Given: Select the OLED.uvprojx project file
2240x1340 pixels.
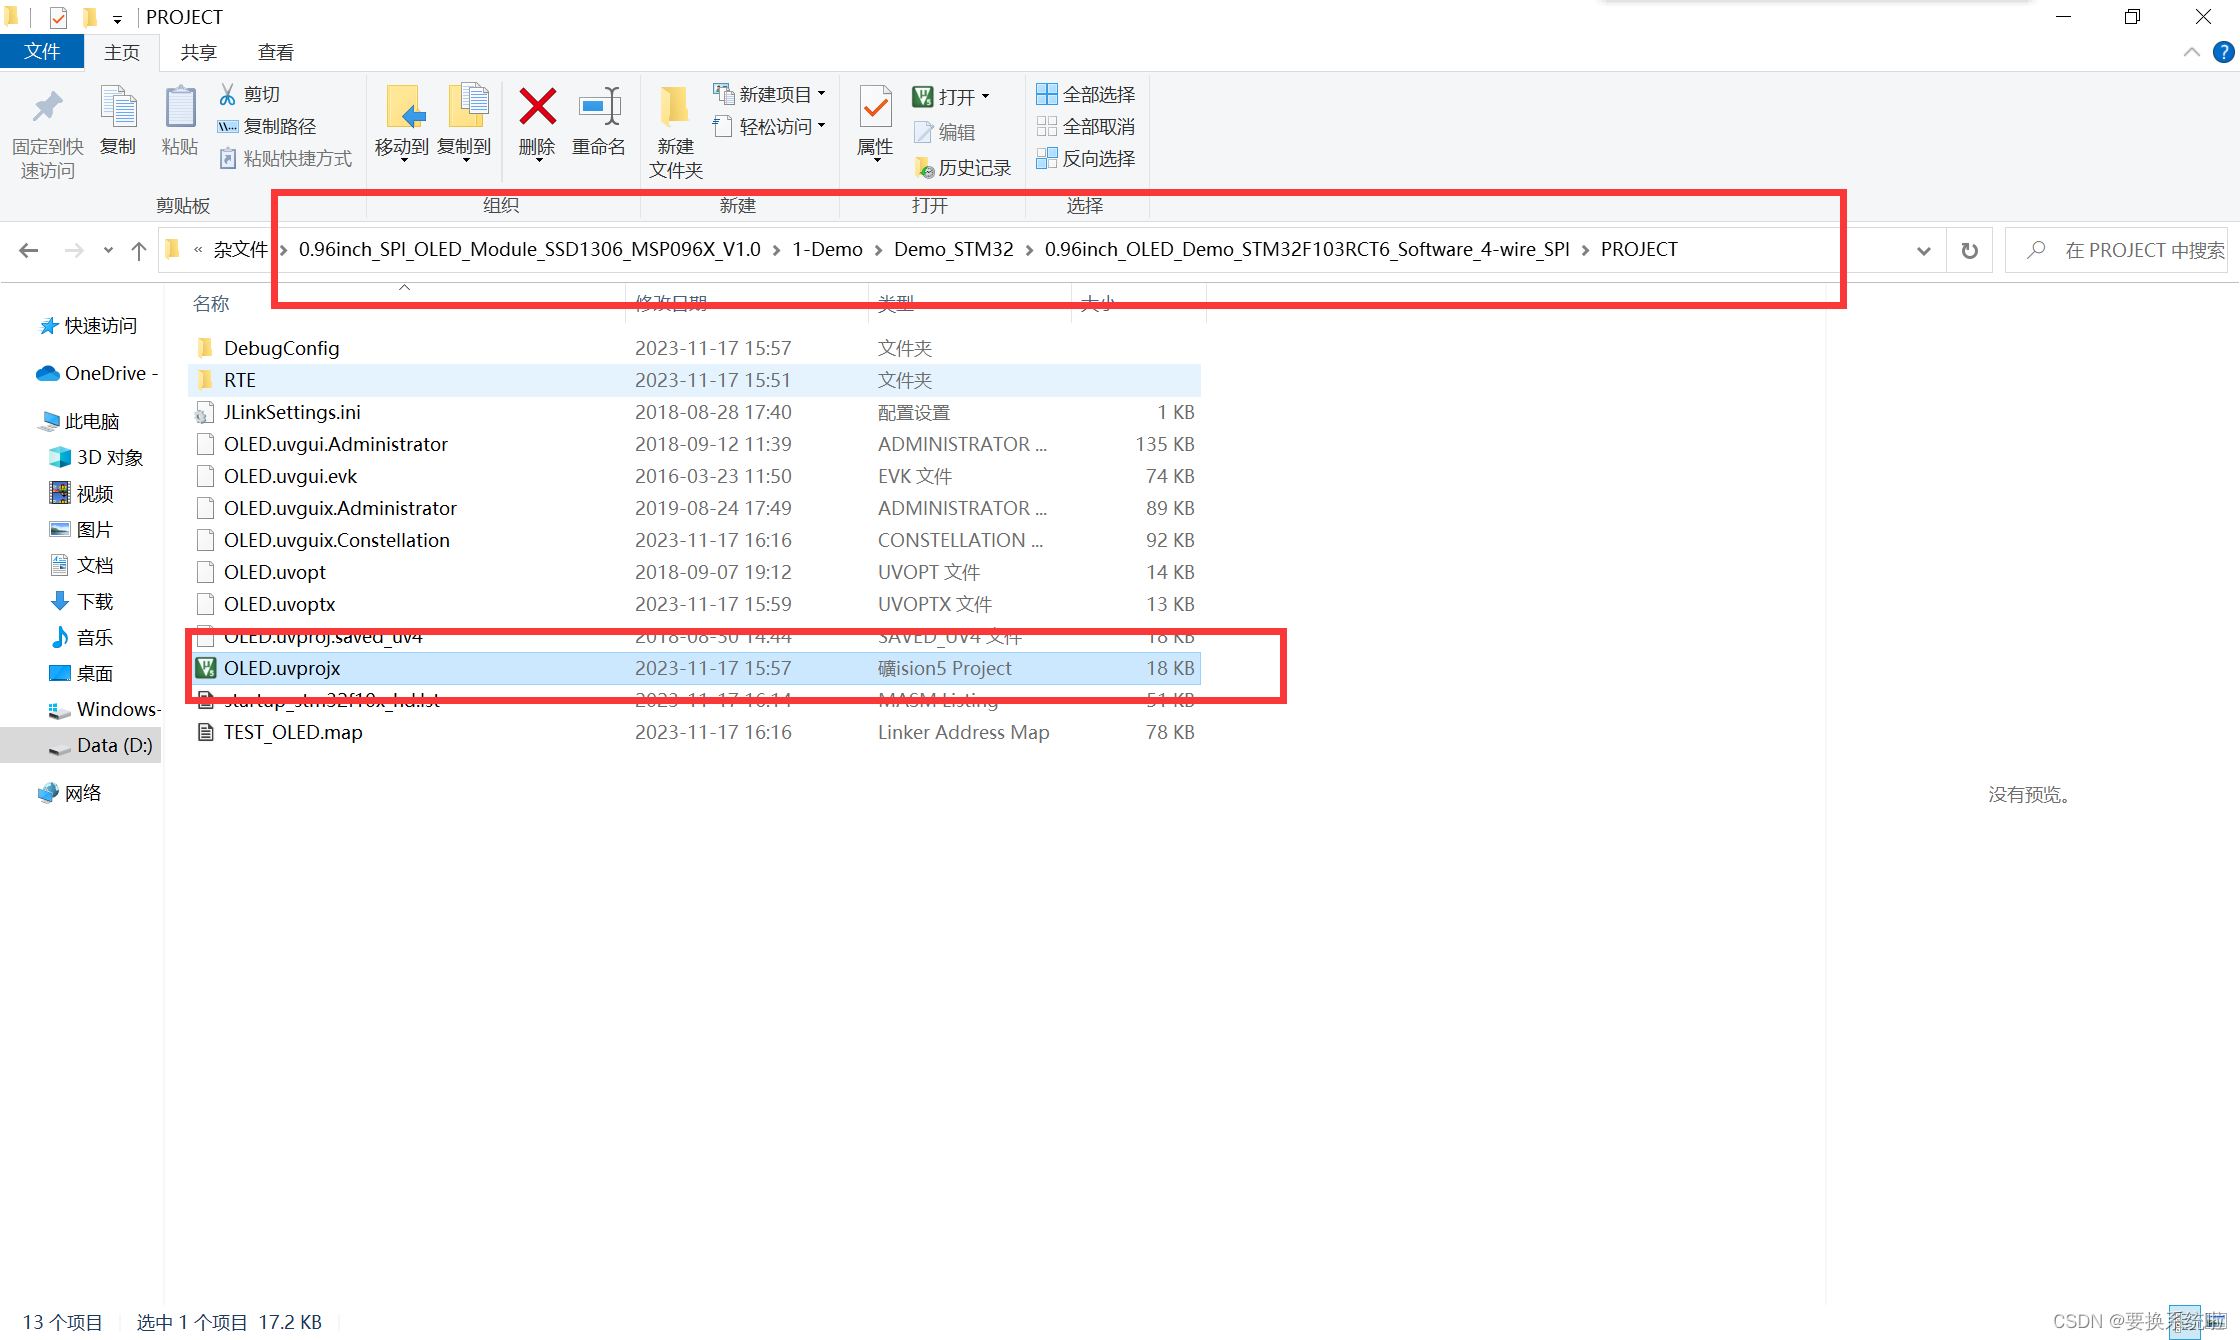Looking at the screenshot, I should coord(282,668).
